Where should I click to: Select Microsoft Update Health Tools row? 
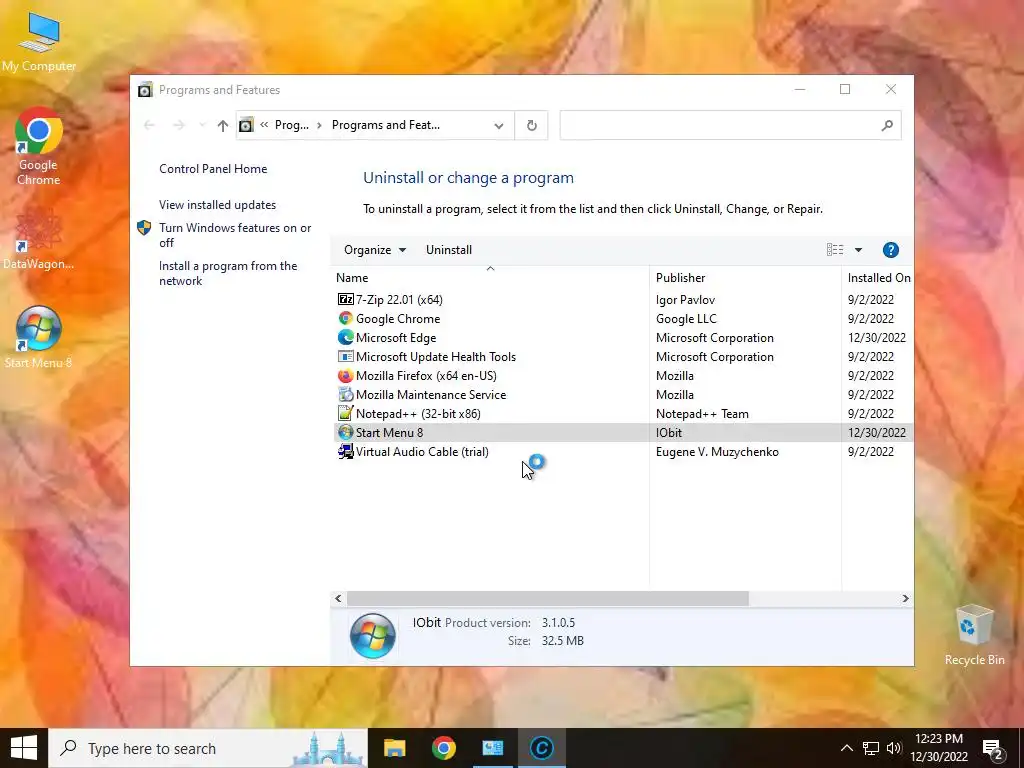tap(624, 356)
